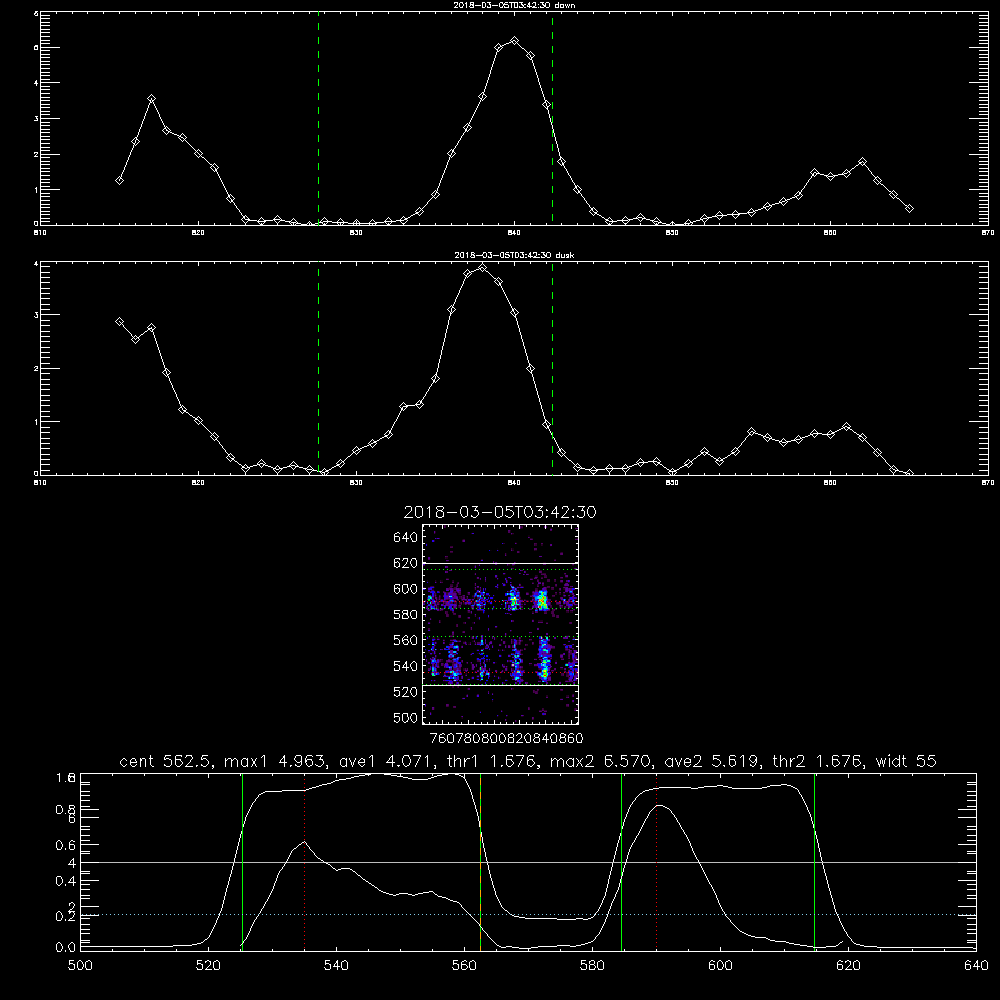This screenshot has width=1000, height=1000.
Task: Click the 0.6 label on bottom plot y-axis
Action: (66, 845)
